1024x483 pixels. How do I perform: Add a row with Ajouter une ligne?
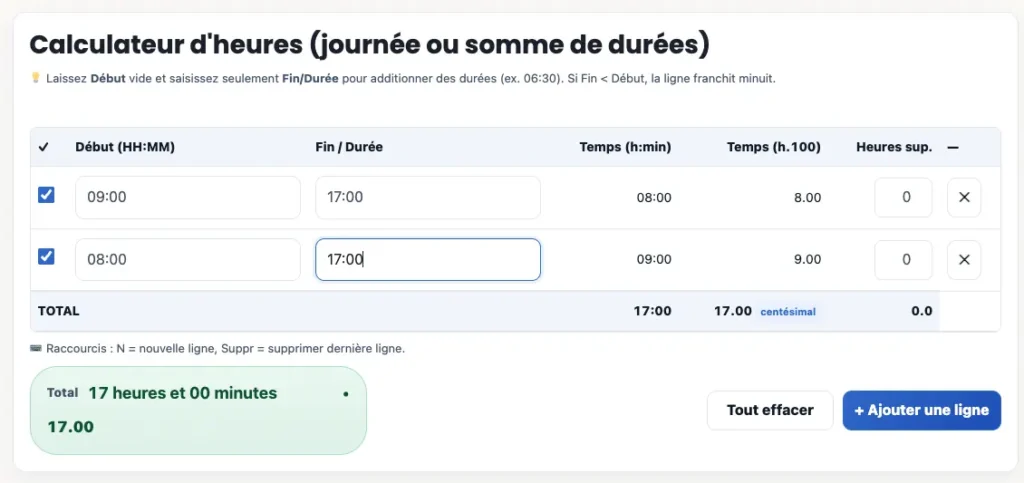click(921, 410)
